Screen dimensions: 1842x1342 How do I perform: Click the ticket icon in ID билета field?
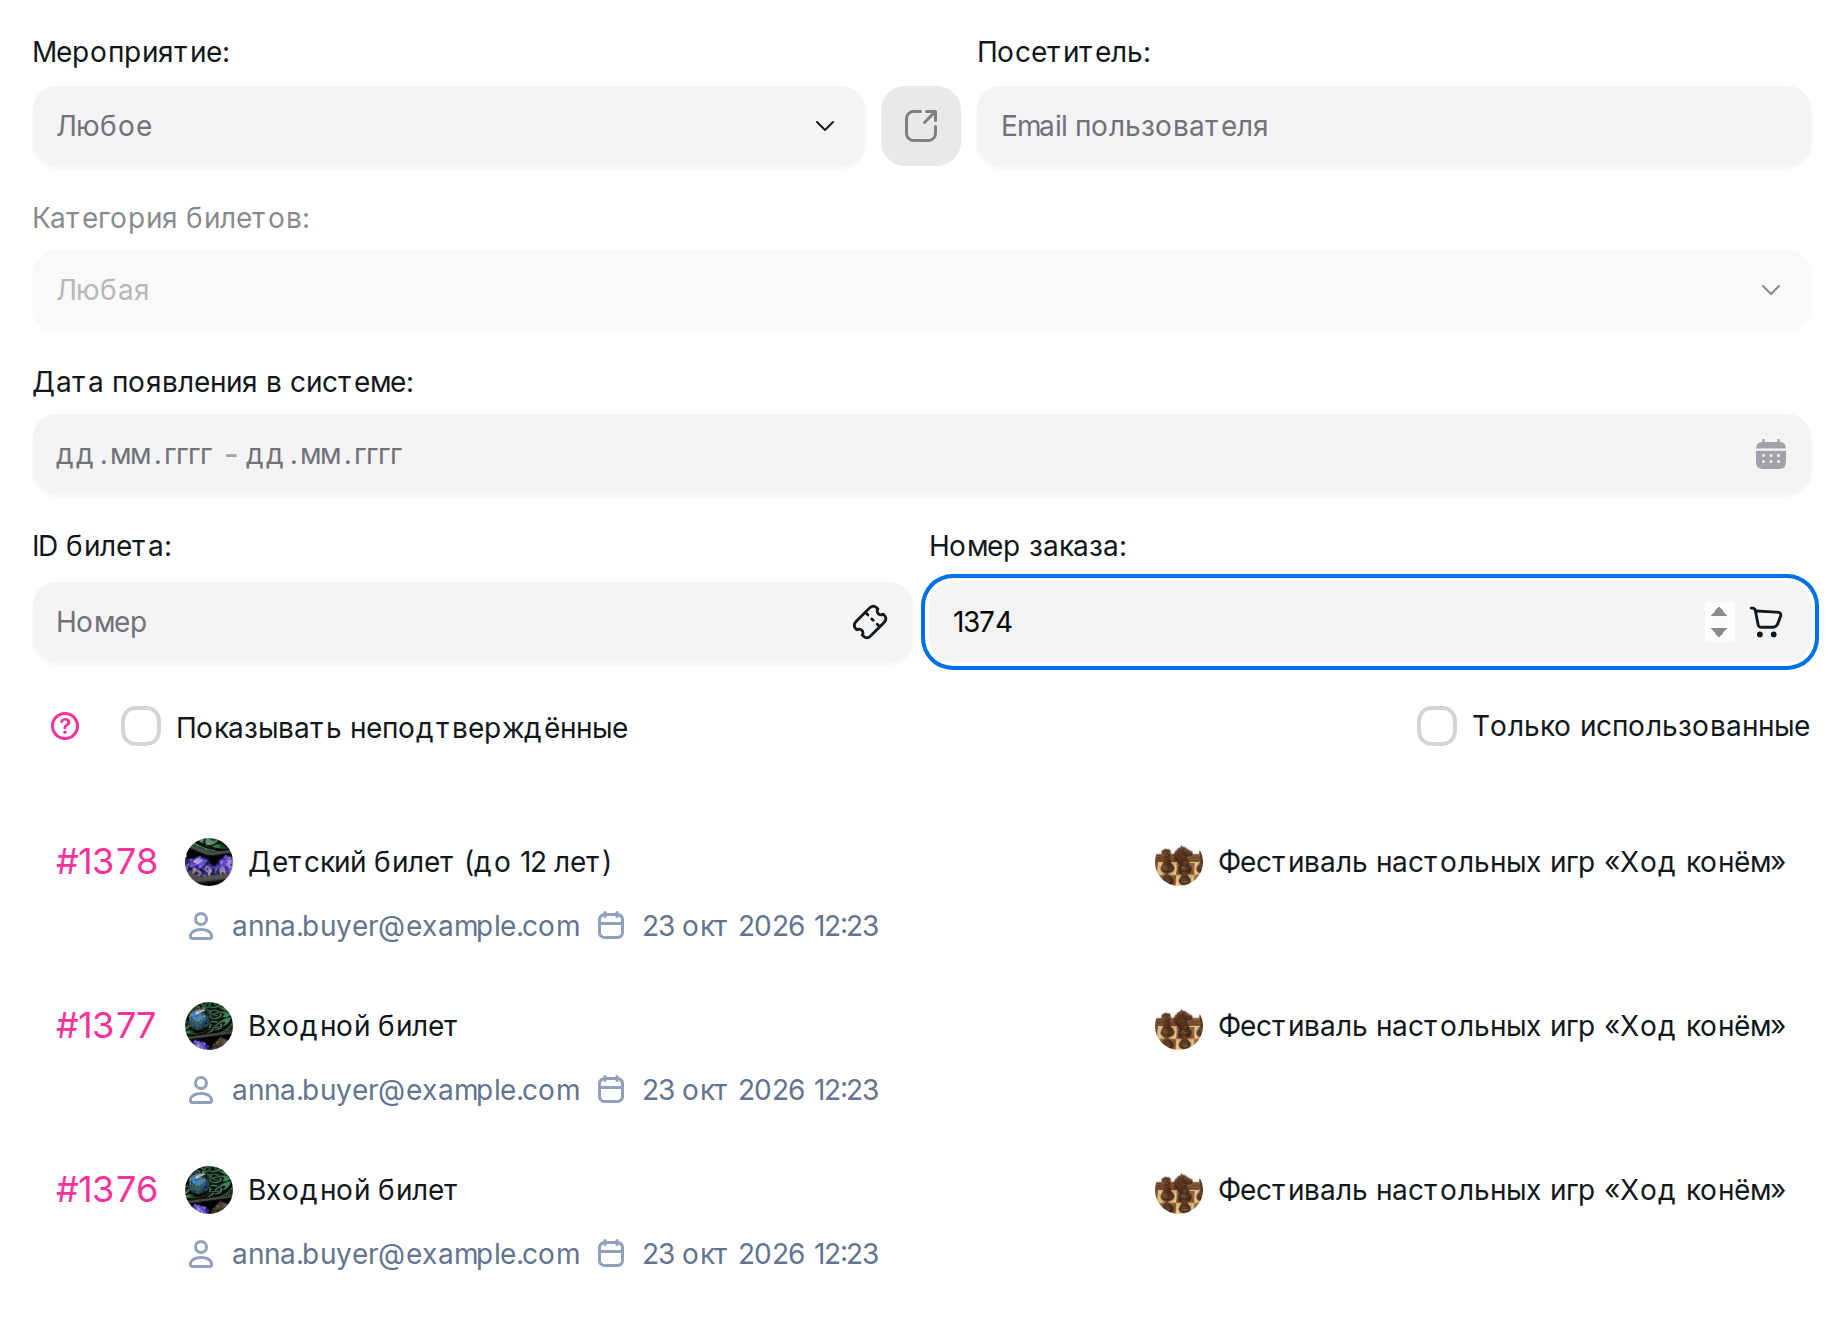pos(869,622)
